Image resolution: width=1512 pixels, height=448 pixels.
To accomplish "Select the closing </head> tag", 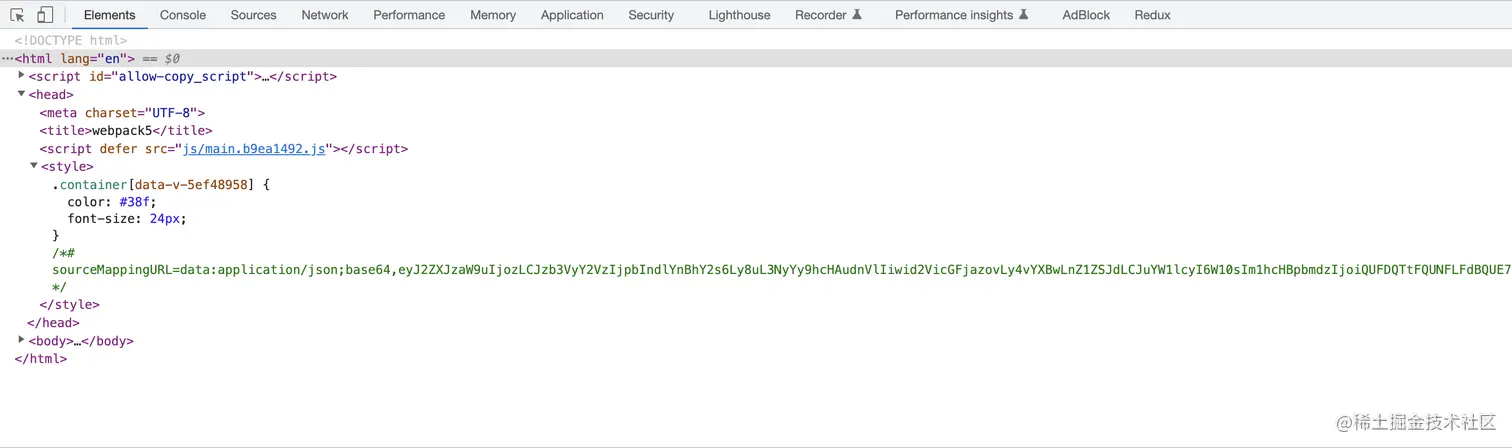I will pyautogui.click(x=54, y=323).
